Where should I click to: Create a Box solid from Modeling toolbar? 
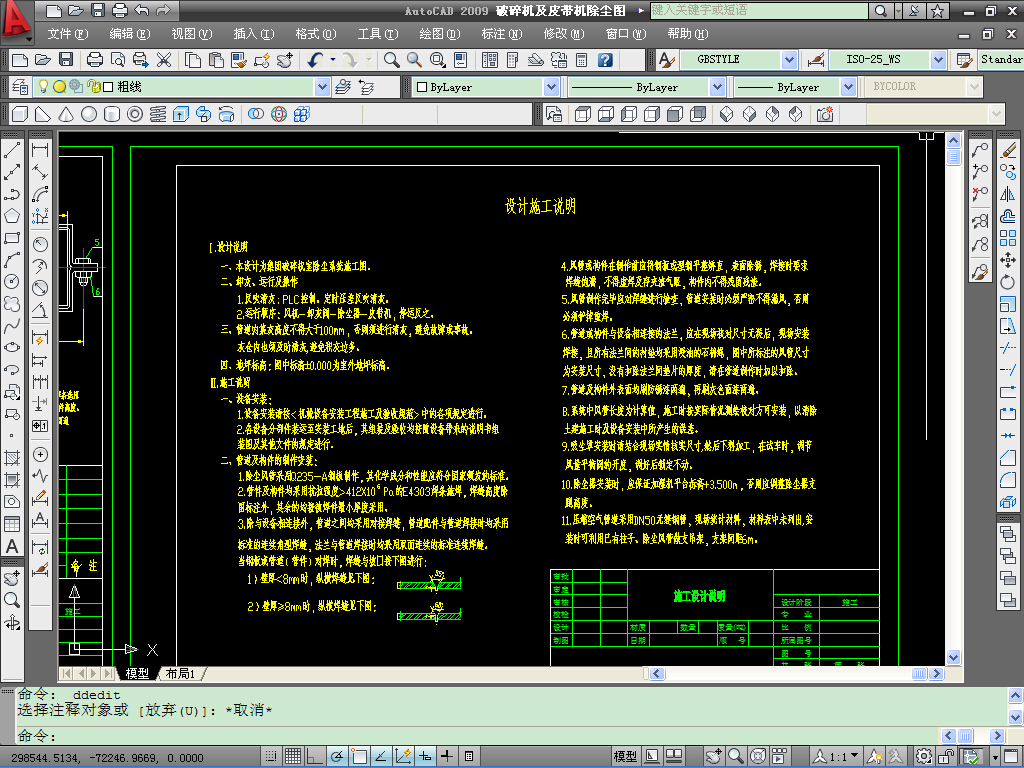pyautogui.click(x=20, y=114)
